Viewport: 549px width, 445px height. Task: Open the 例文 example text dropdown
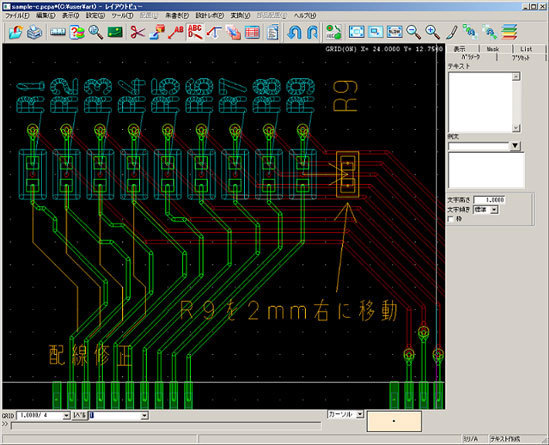tap(515, 146)
